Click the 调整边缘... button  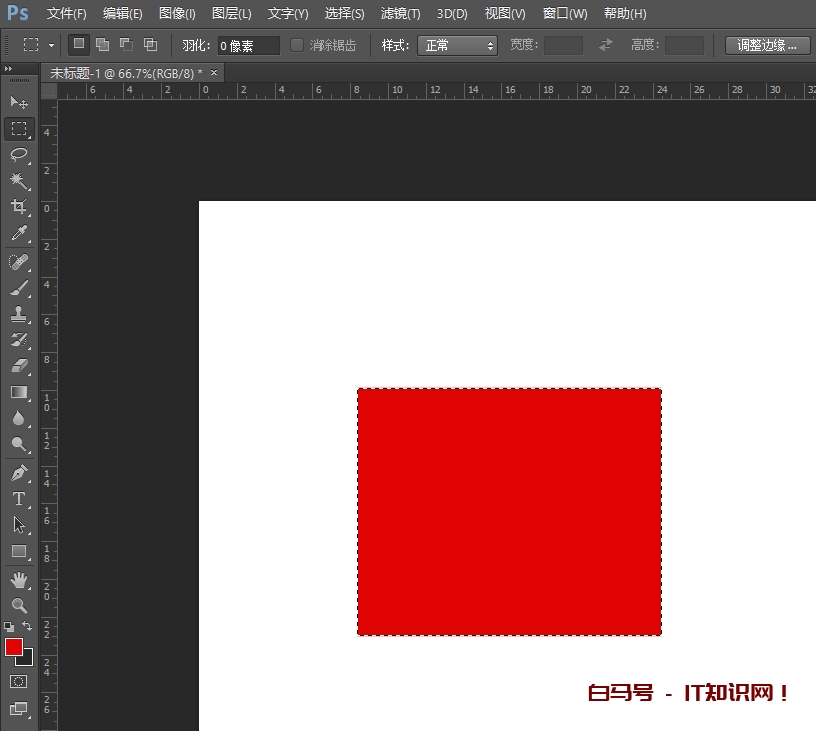767,45
